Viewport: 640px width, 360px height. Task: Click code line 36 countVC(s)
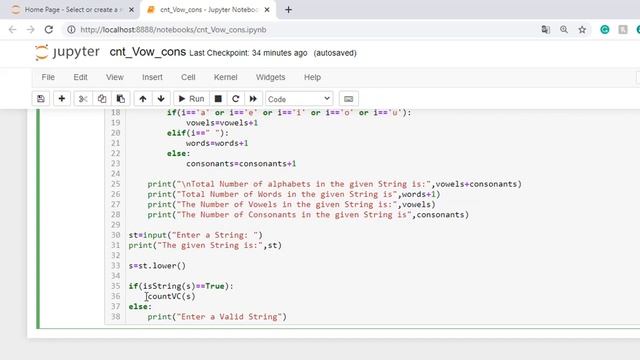(x=171, y=296)
